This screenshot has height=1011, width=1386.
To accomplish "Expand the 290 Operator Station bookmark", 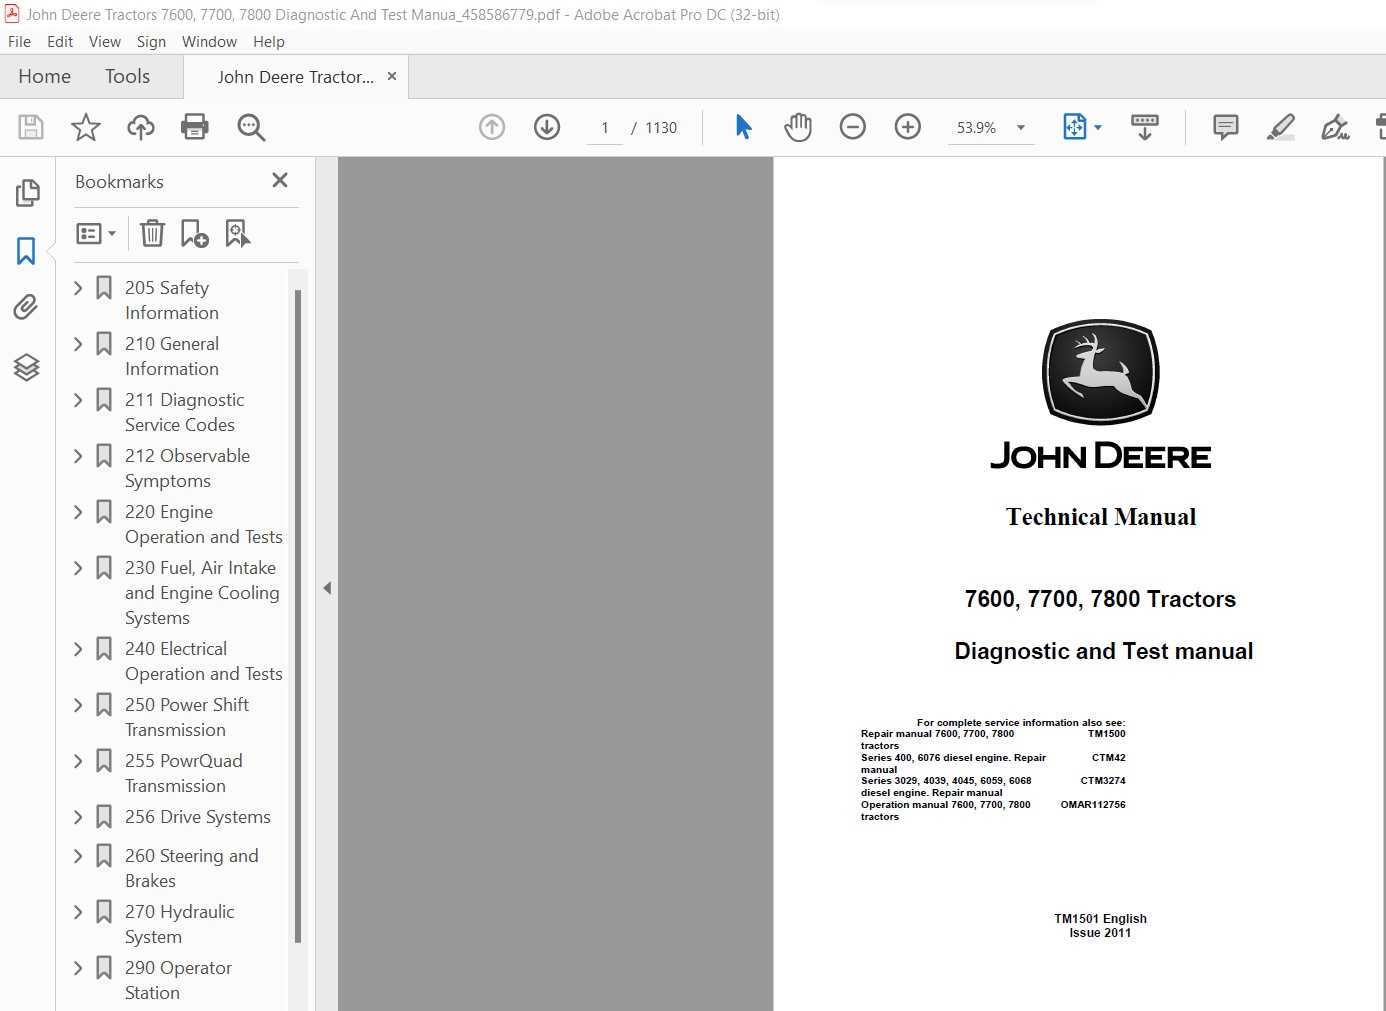I will point(78,968).
